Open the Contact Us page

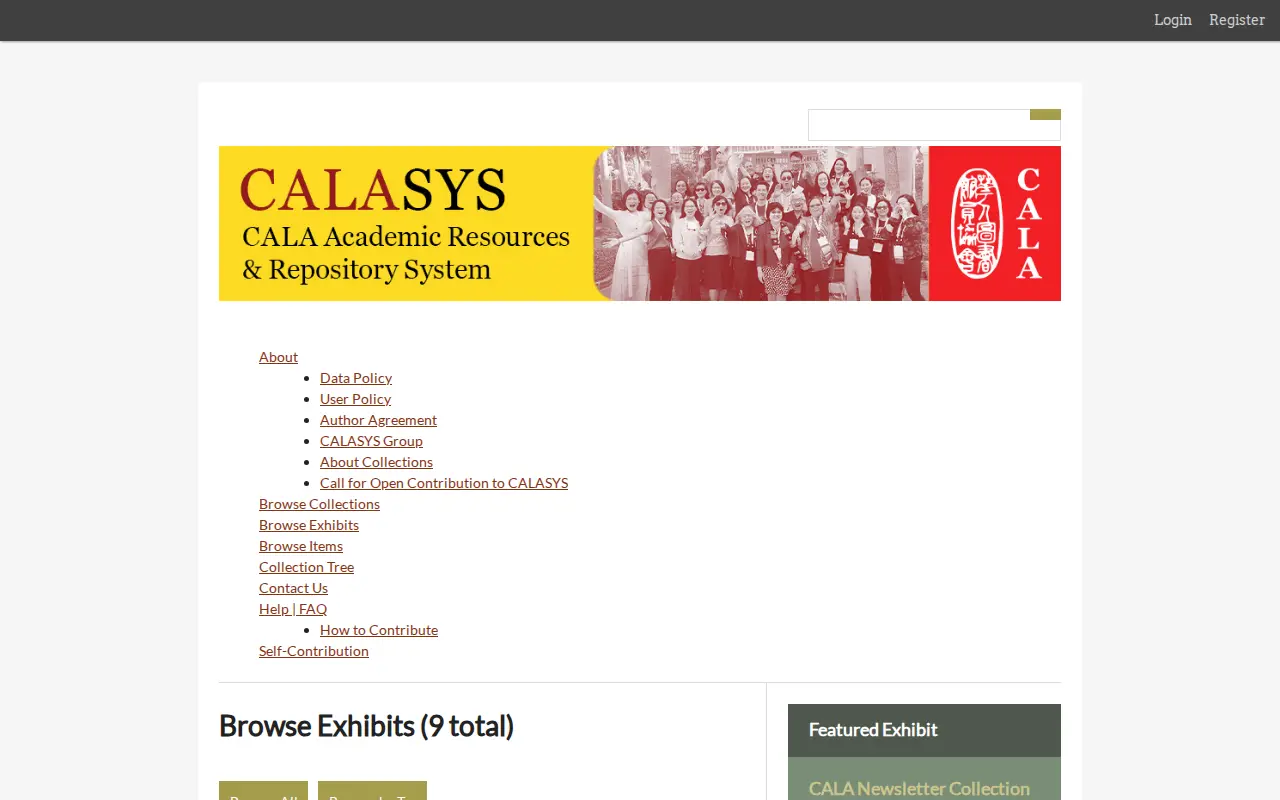click(x=293, y=588)
